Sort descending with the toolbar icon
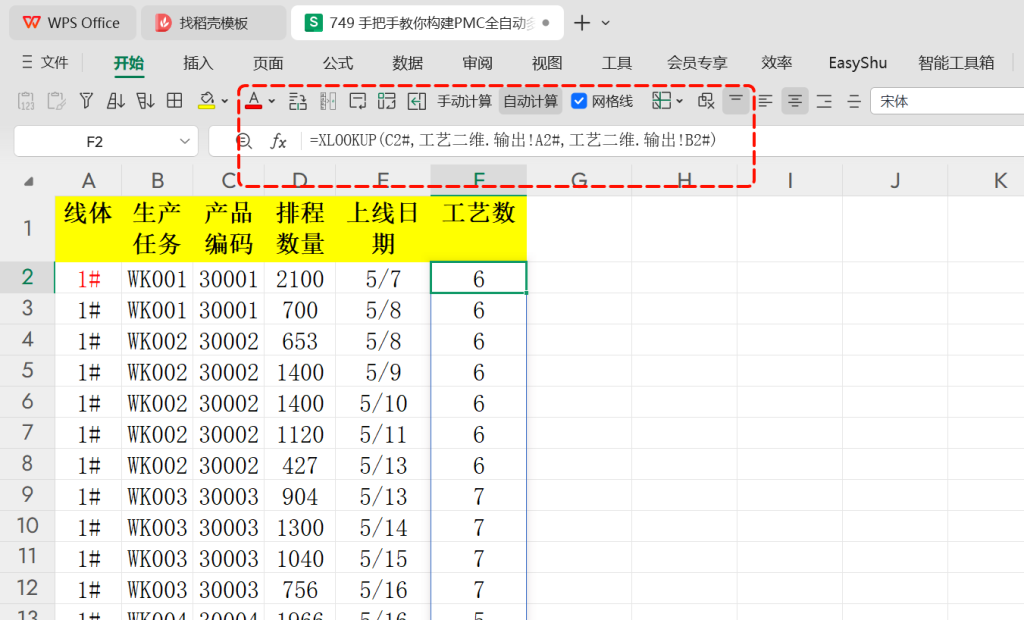 (145, 101)
